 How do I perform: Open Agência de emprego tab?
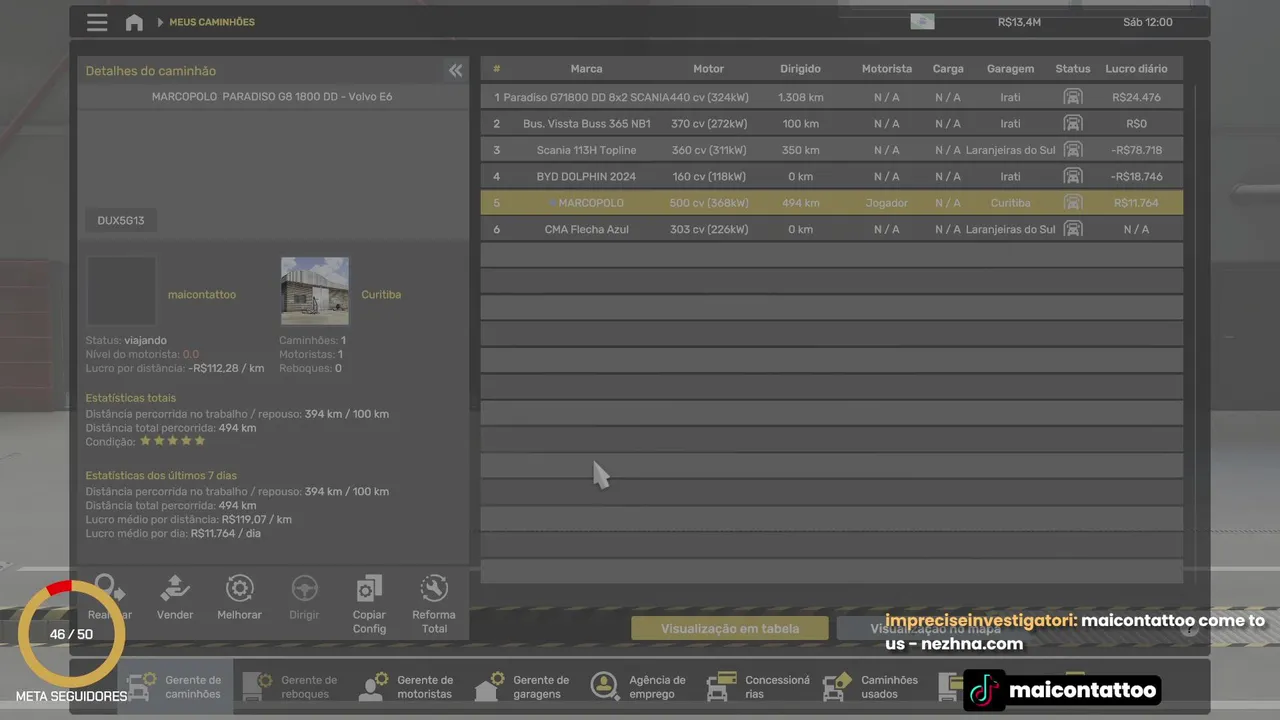pos(639,686)
